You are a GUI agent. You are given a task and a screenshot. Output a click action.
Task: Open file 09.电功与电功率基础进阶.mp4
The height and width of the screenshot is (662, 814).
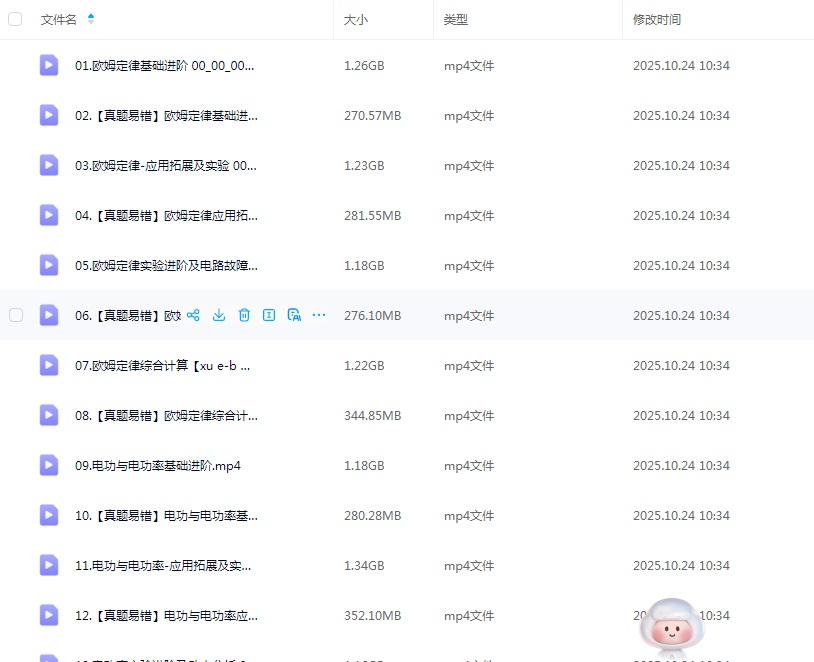158,466
